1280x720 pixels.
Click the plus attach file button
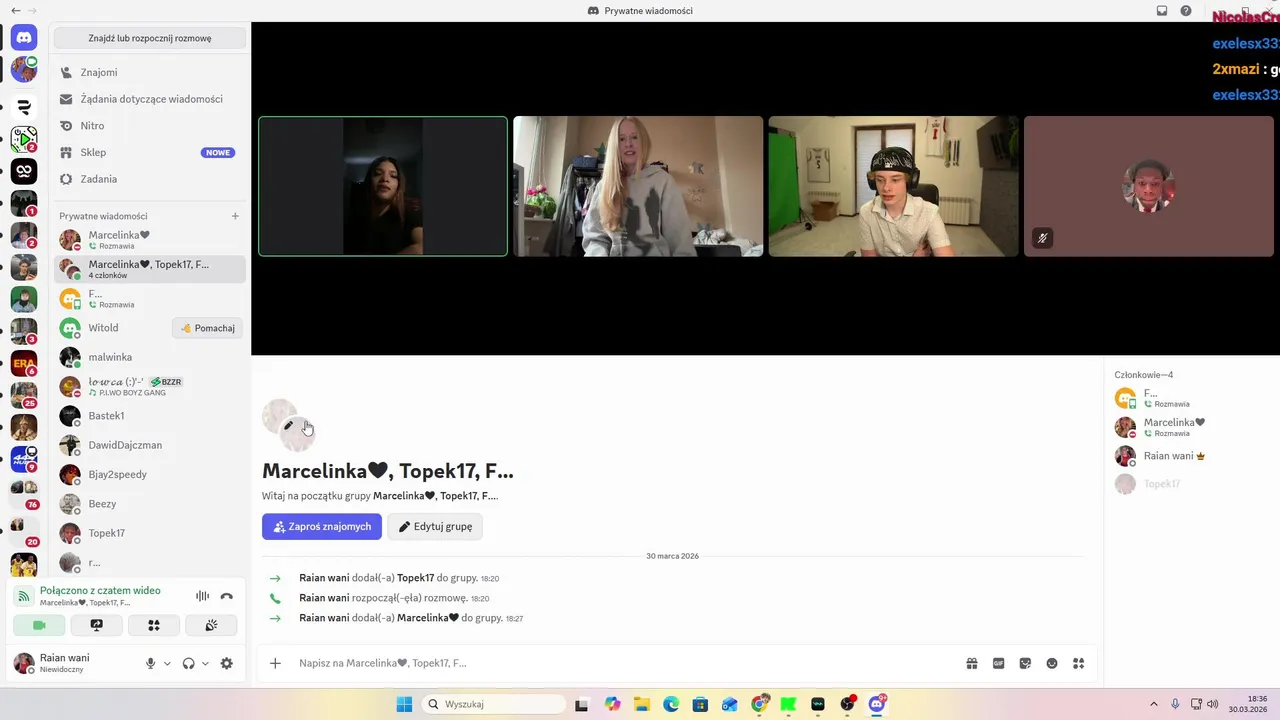pos(275,663)
